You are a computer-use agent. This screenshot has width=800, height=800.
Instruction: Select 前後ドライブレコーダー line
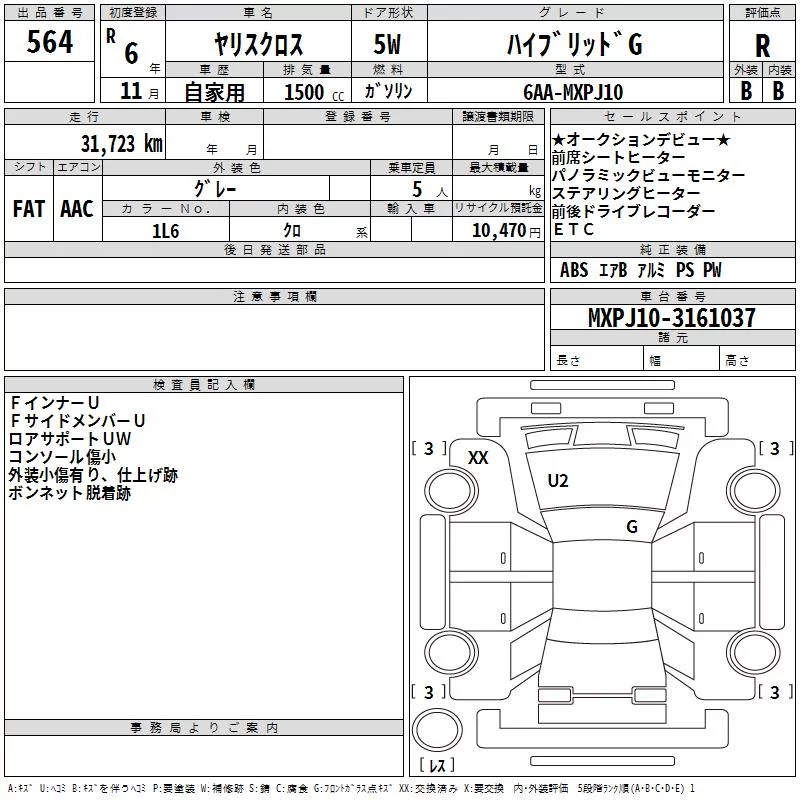pyautogui.click(x=633, y=211)
